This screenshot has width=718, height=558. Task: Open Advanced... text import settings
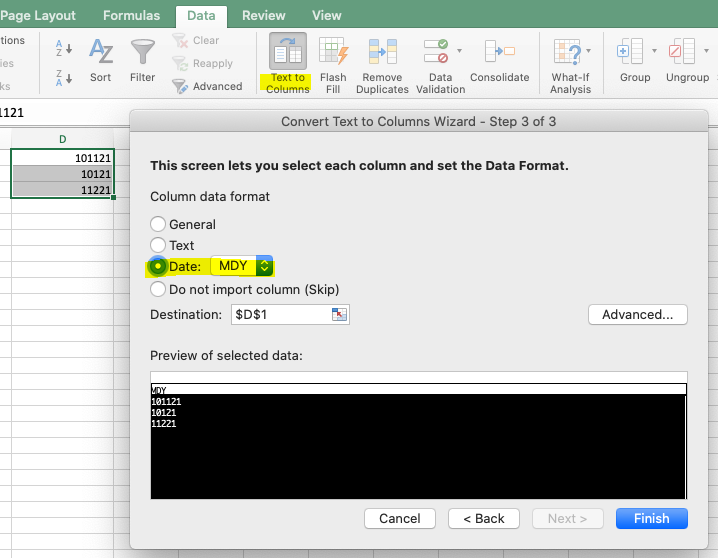(637, 314)
